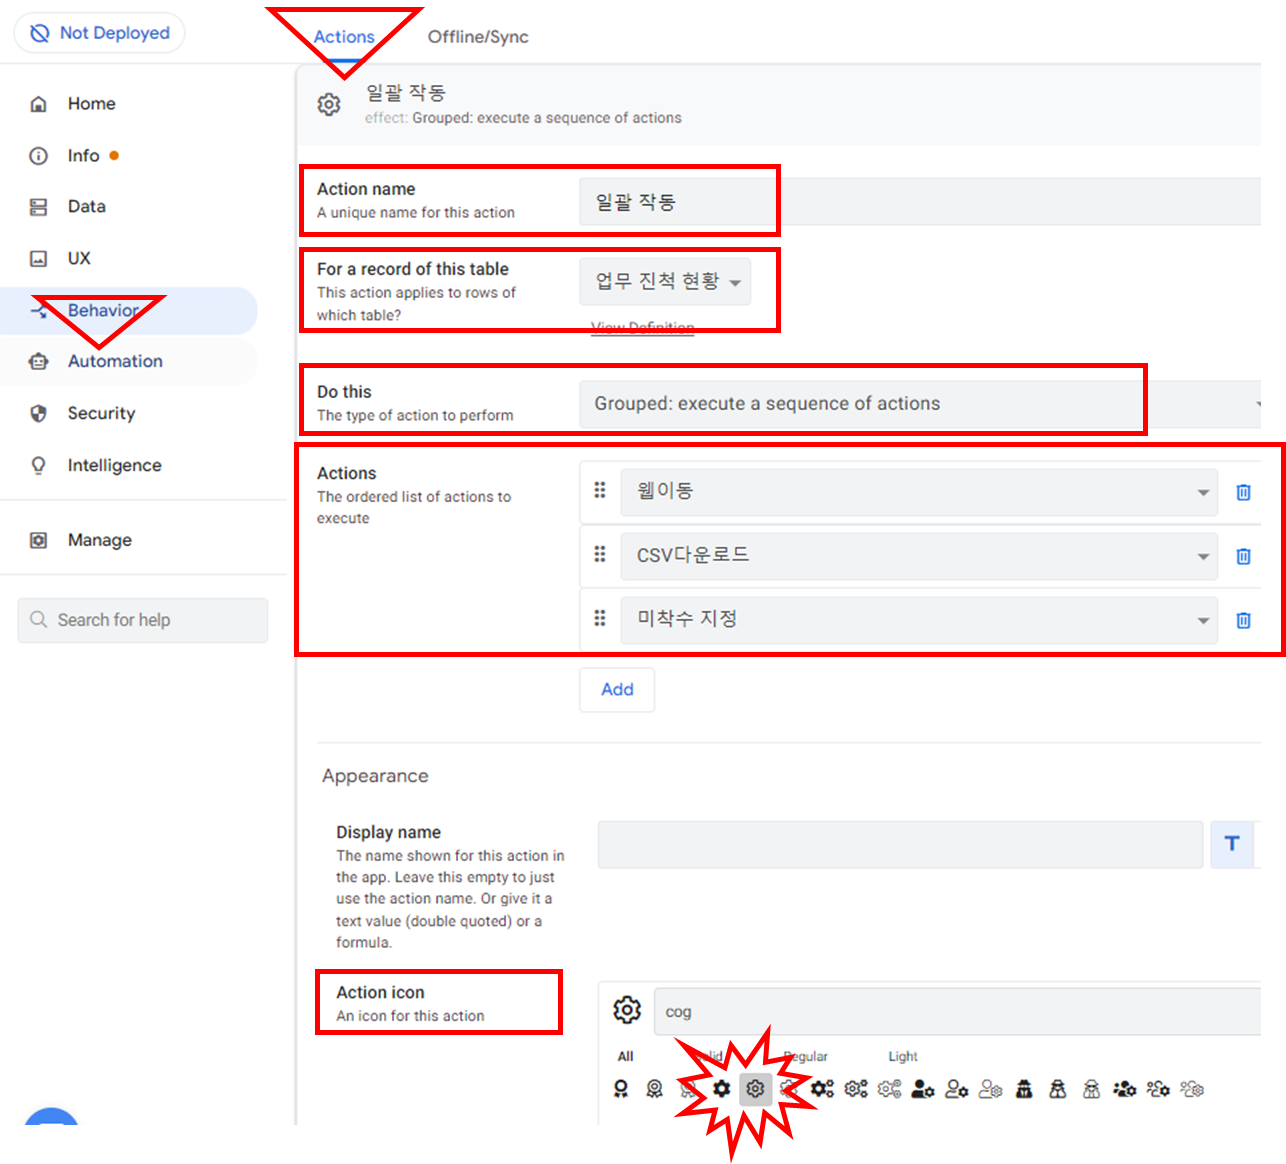Screen dimensions: 1286x1164
Task: Click the drag handle for 미착수 지정 row
Action: click(600, 618)
